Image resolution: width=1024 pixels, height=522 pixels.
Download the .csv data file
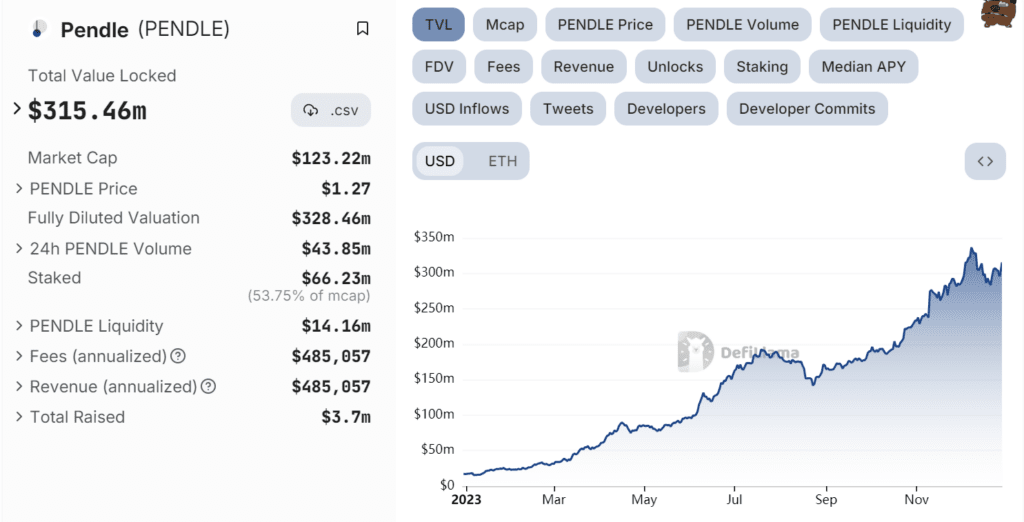tap(331, 110)
